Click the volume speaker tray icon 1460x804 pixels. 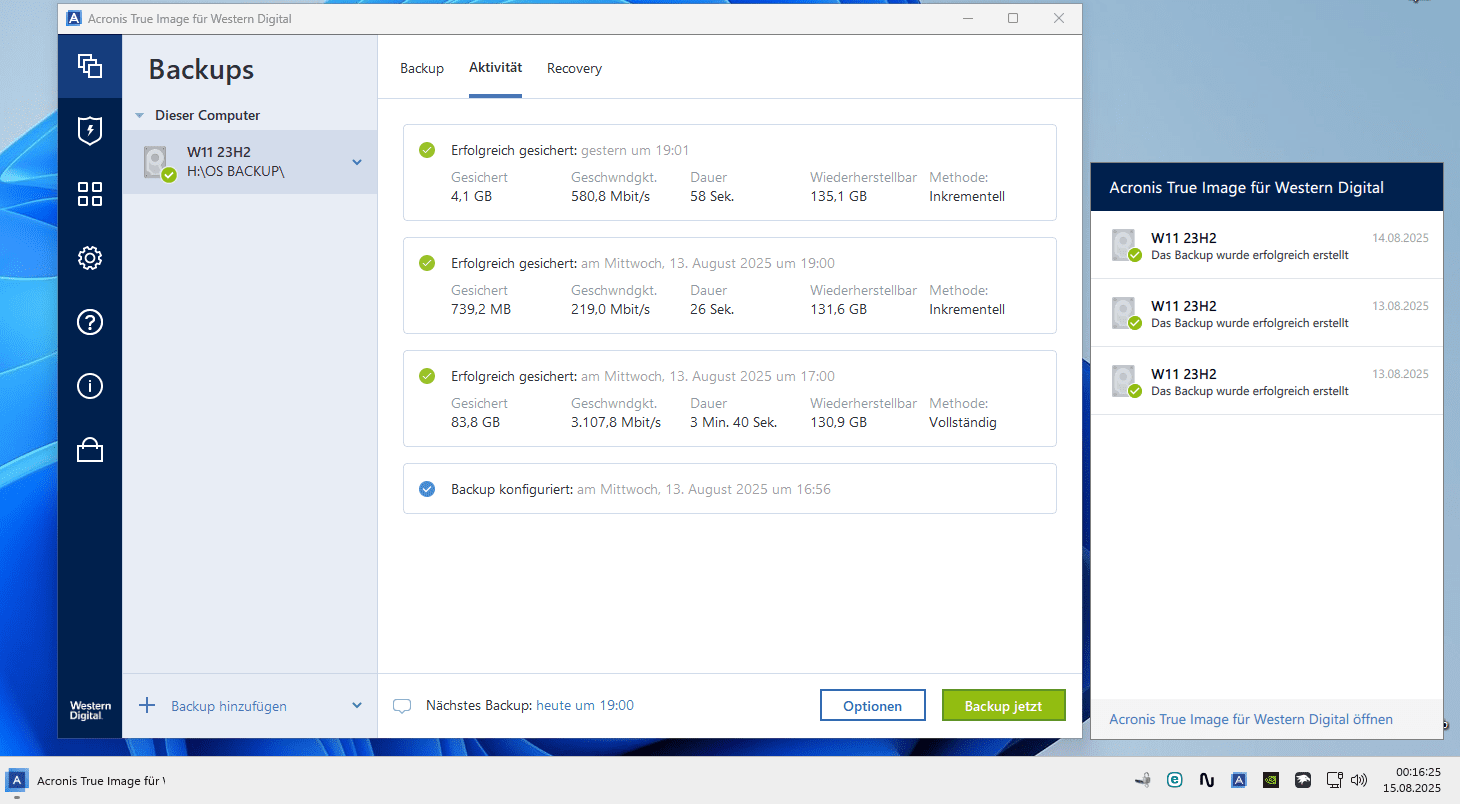click(1359, 780)
